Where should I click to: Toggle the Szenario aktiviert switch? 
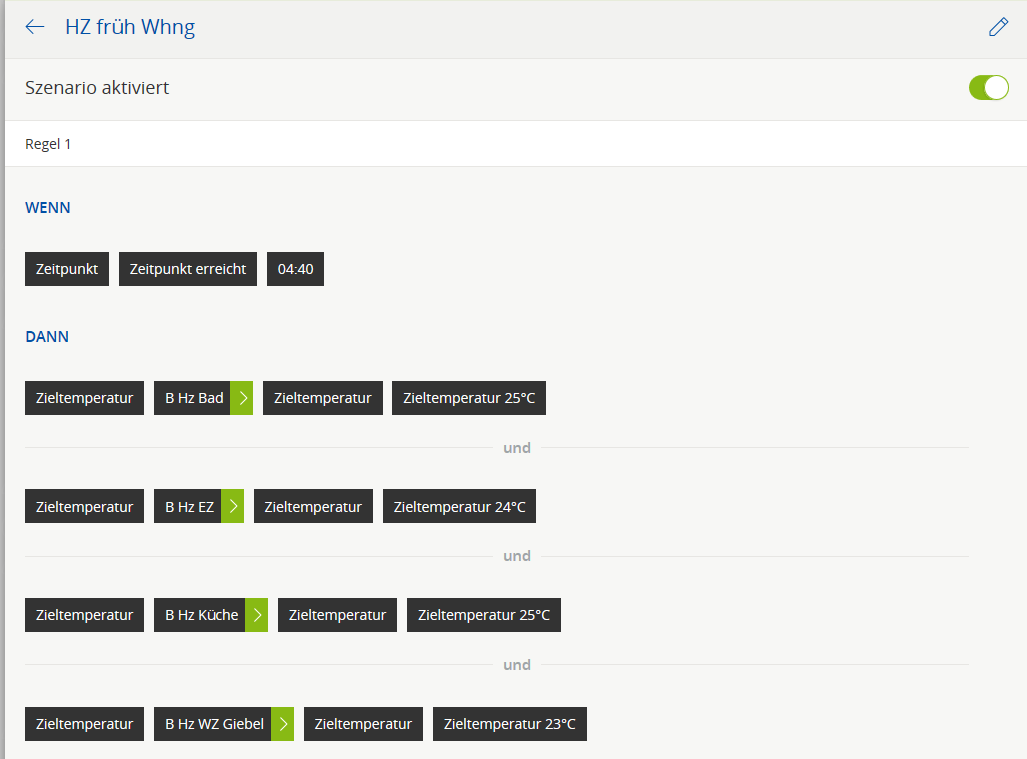point(988,88)
